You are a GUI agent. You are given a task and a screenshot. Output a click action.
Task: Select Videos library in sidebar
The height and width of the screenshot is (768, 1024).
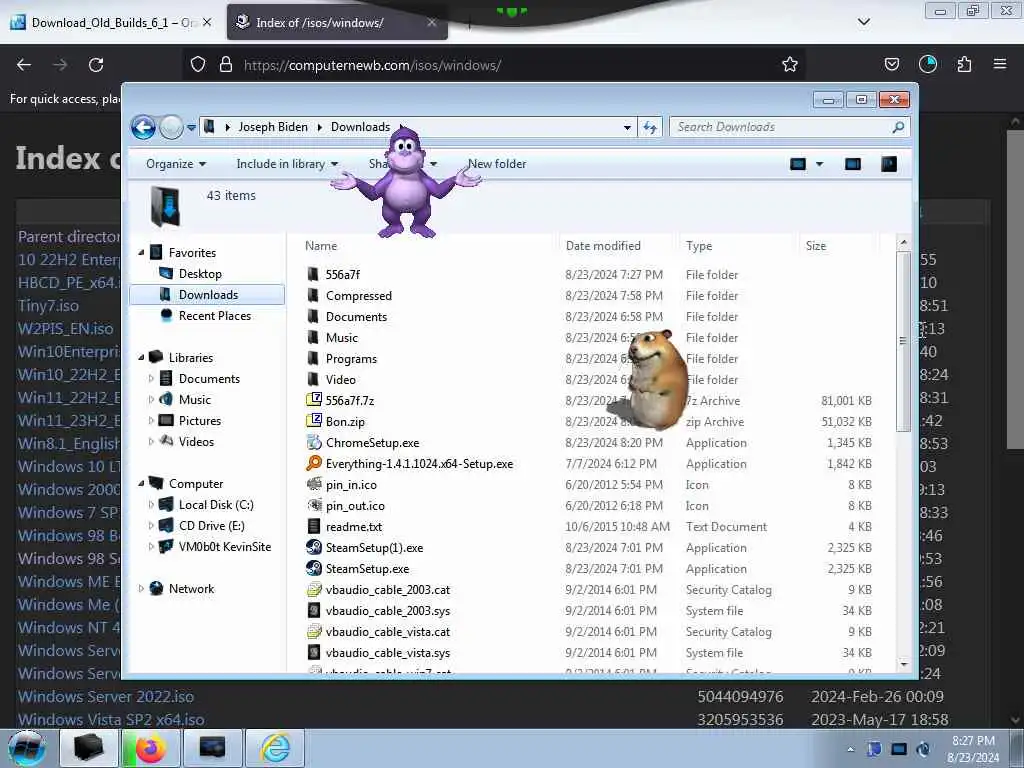[x=196, y=441]
